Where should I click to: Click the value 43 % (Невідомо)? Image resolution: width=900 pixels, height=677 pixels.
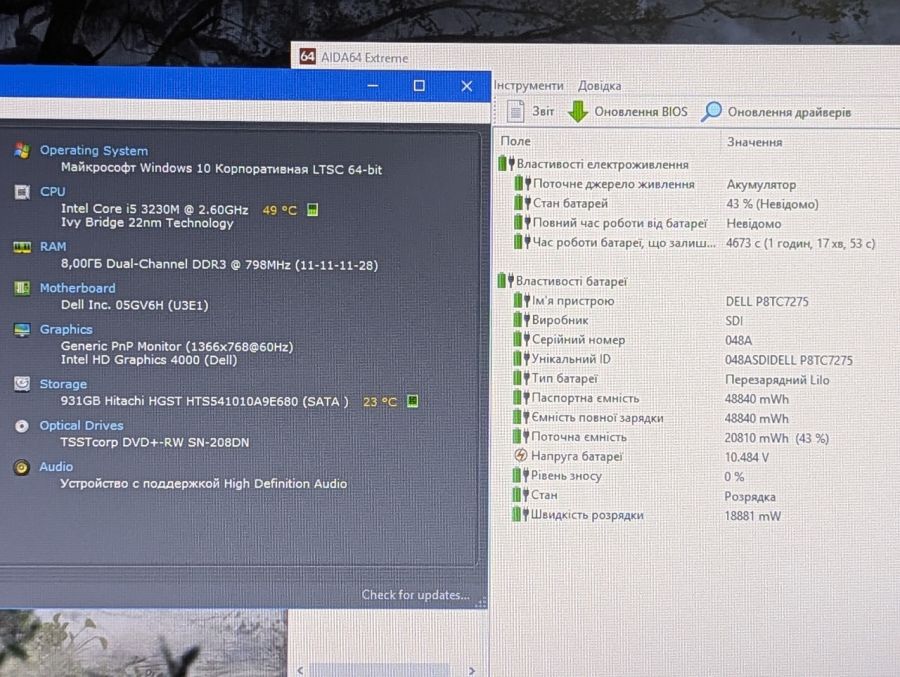pos(772,204)
